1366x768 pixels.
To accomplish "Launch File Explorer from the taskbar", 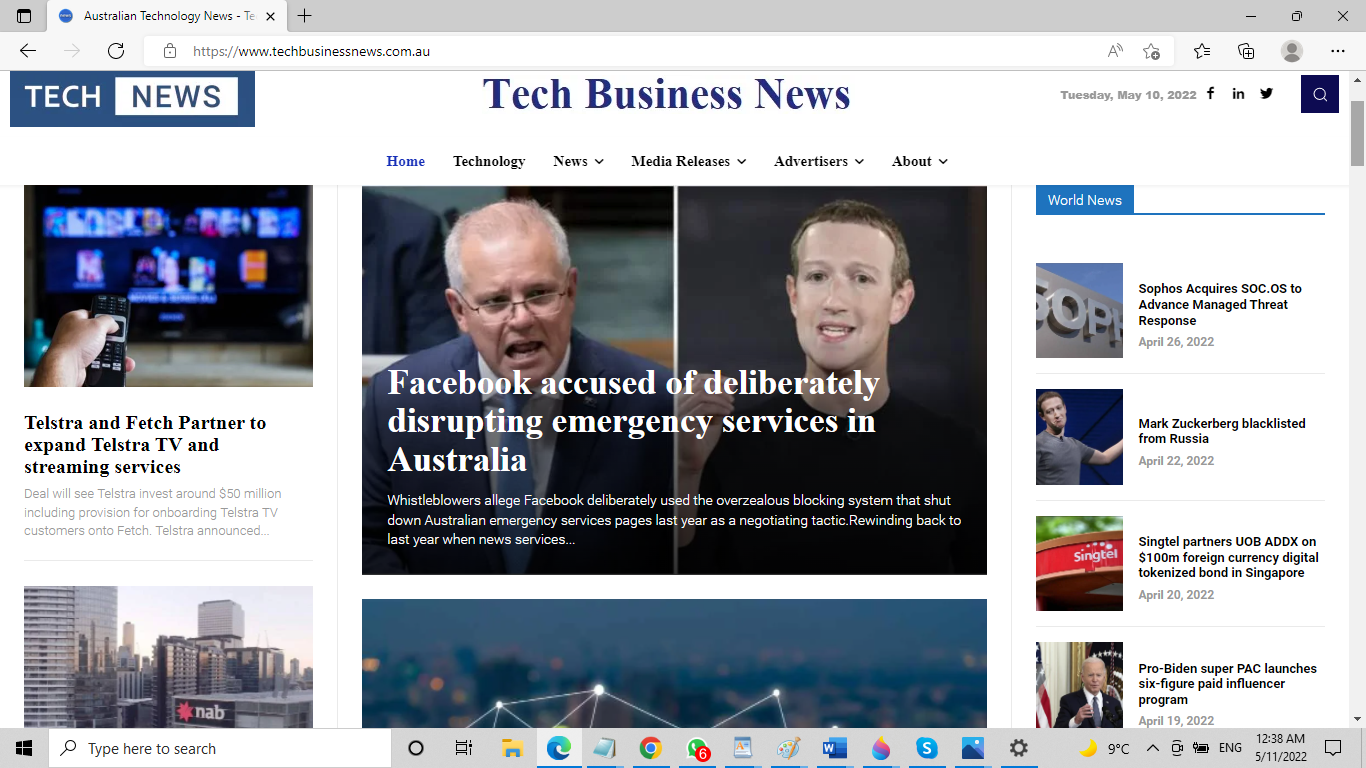I will pyautogui.click(x=512, y=748).
